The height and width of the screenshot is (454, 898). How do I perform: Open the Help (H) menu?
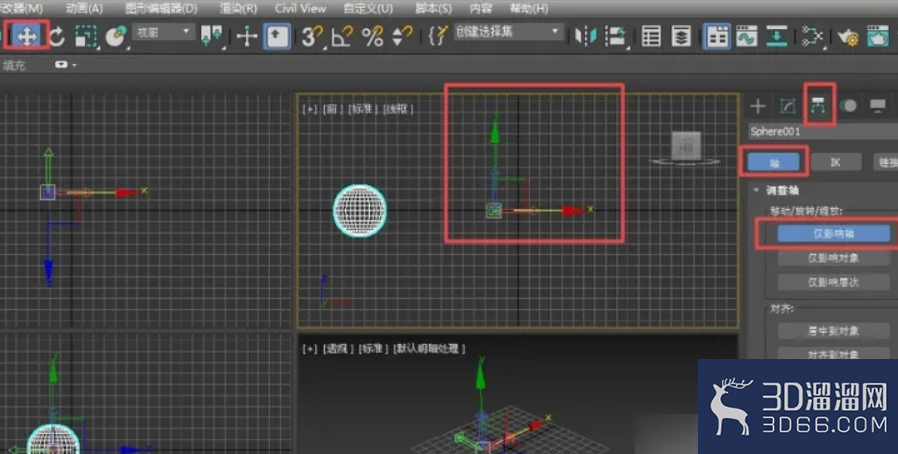click(529, 9)
